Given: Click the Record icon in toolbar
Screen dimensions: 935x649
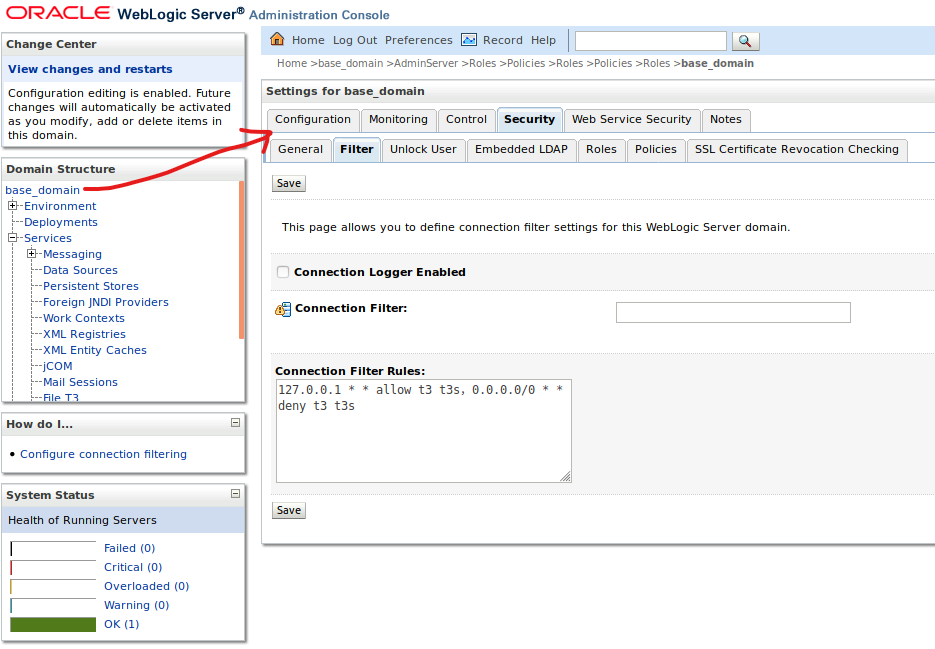Looking at the screenshot, I should point(469,40).
